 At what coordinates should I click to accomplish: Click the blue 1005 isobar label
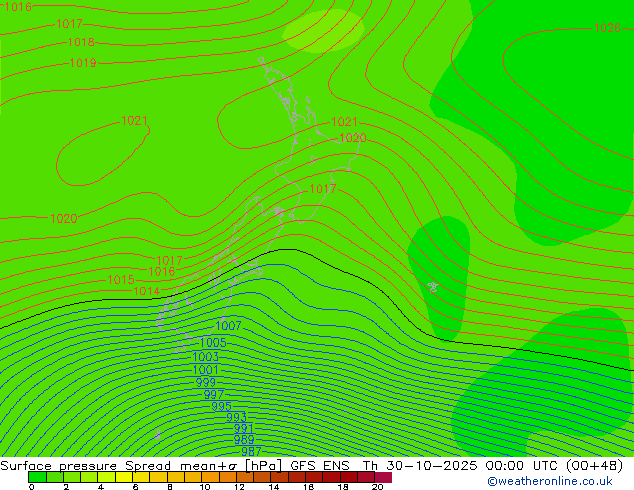[213, 343]
